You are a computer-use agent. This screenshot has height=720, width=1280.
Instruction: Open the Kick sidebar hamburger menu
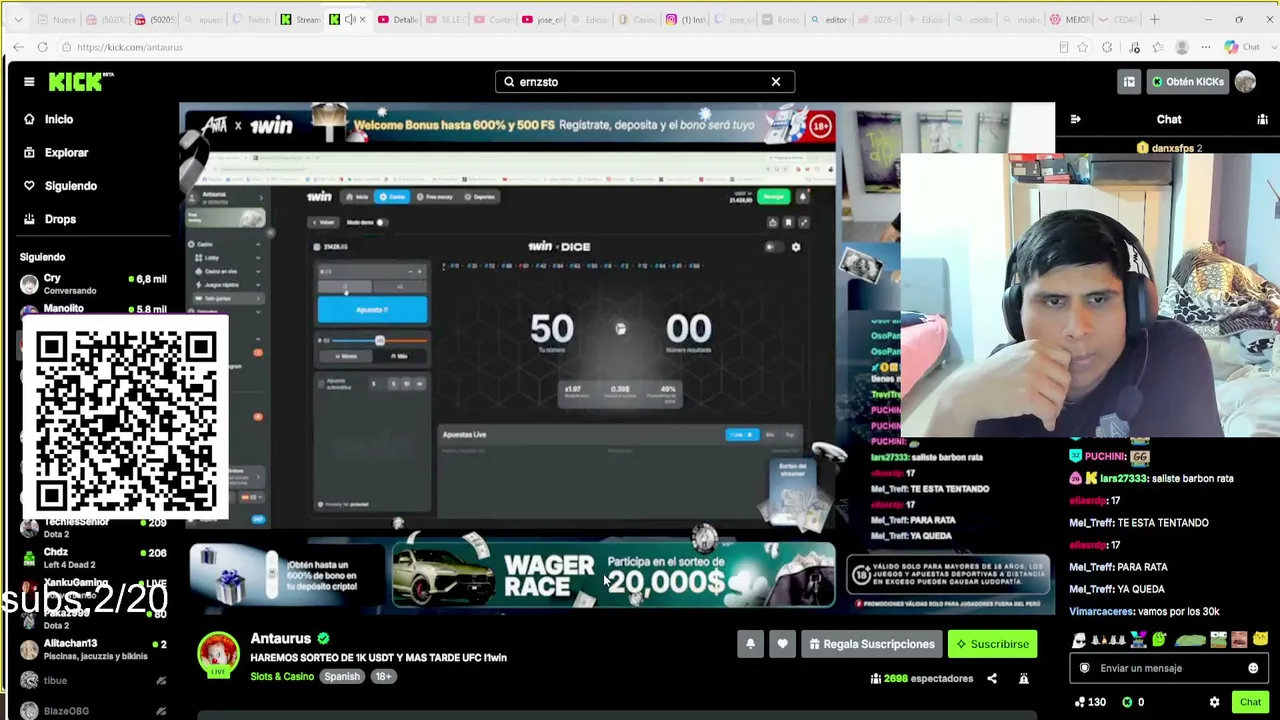click(29, 82)
